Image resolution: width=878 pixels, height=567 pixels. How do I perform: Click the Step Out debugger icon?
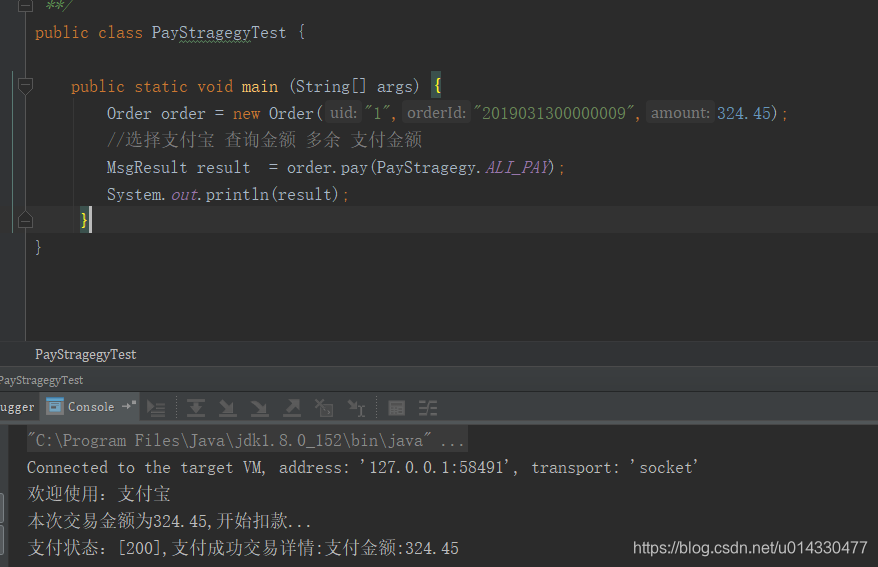292,408
